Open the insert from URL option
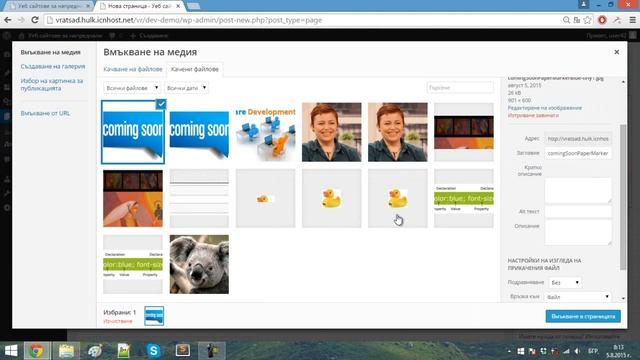This screenshot has width=640, height=360. (45, 113)
